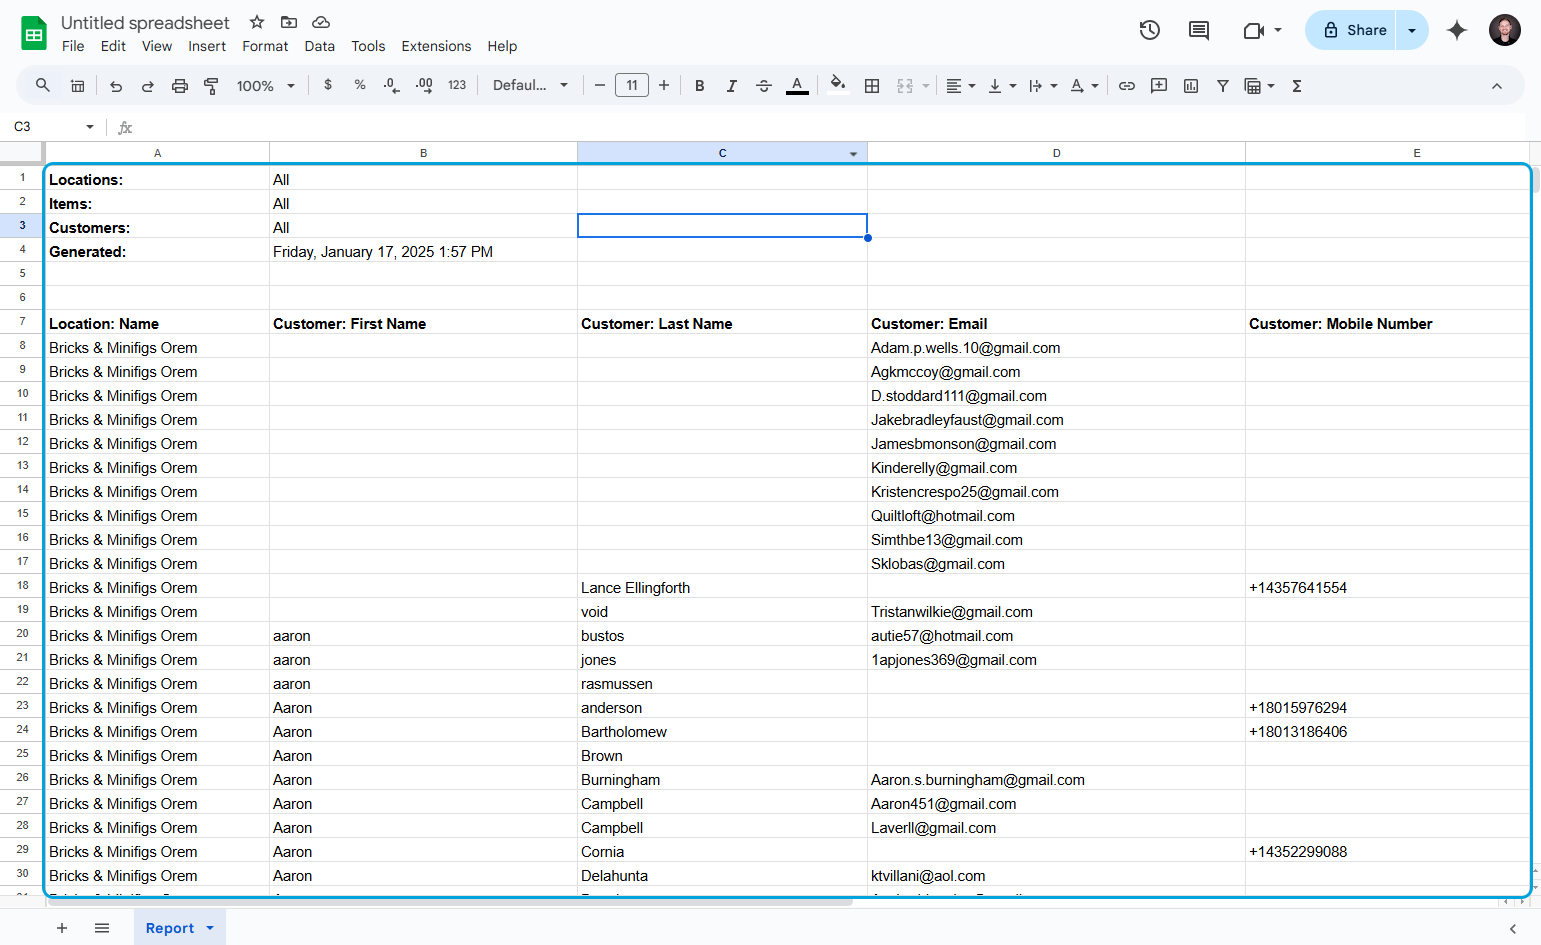
Task: Open the zoom 100% dropdown
Action: (x=266, y=86)
